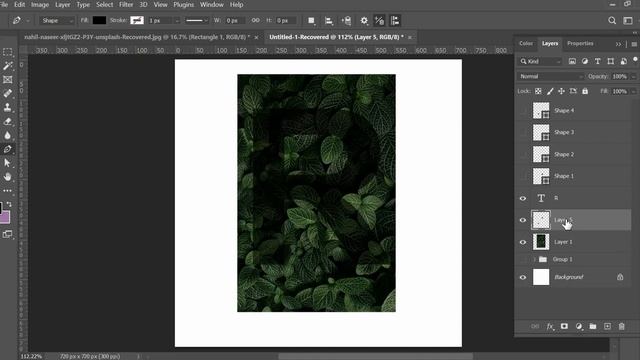Select the Hand tool

click(7, 177)
